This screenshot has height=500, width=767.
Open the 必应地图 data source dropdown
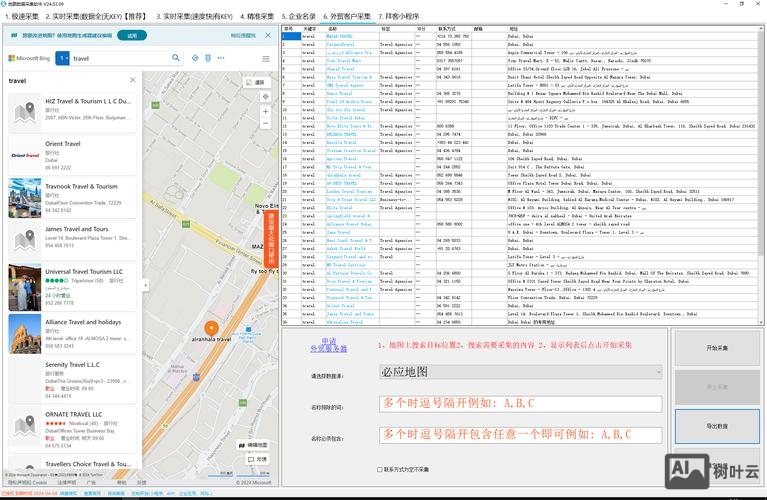520,372
